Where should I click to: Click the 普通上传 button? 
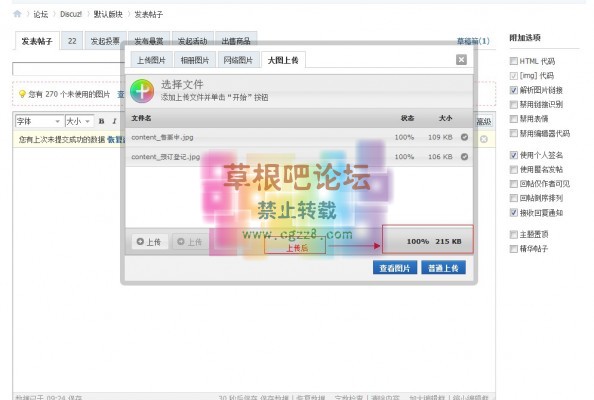coord(443,268)
